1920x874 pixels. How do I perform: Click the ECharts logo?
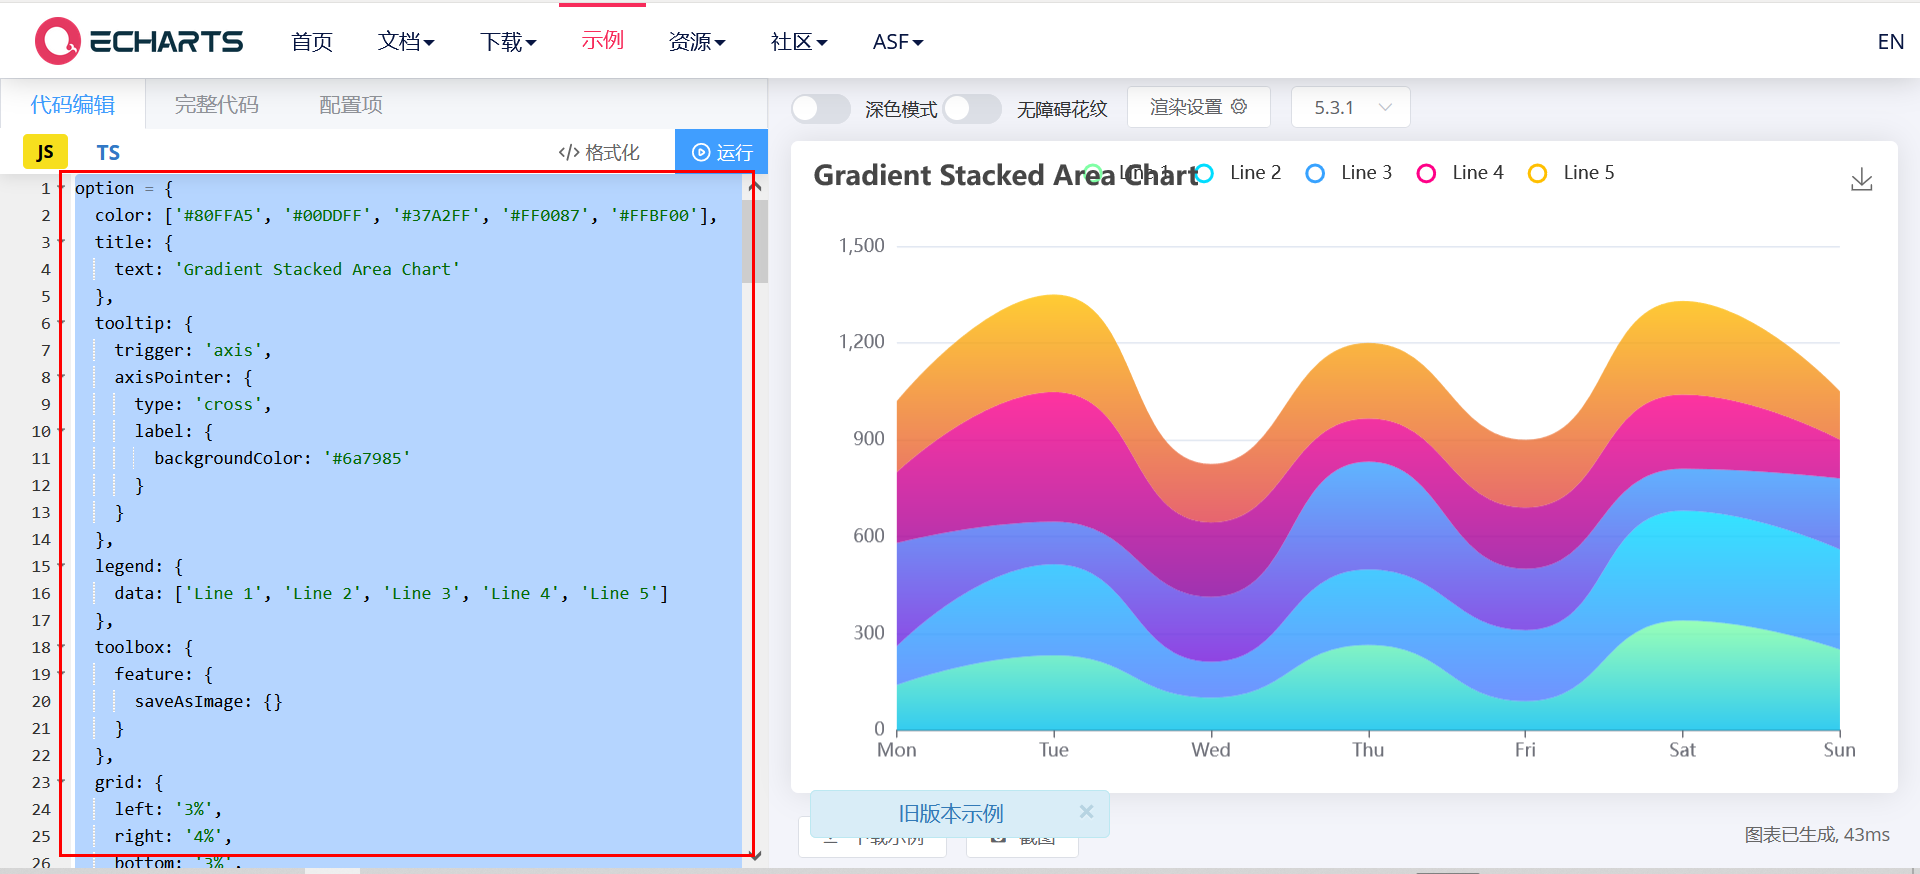[x=139, y=41]
